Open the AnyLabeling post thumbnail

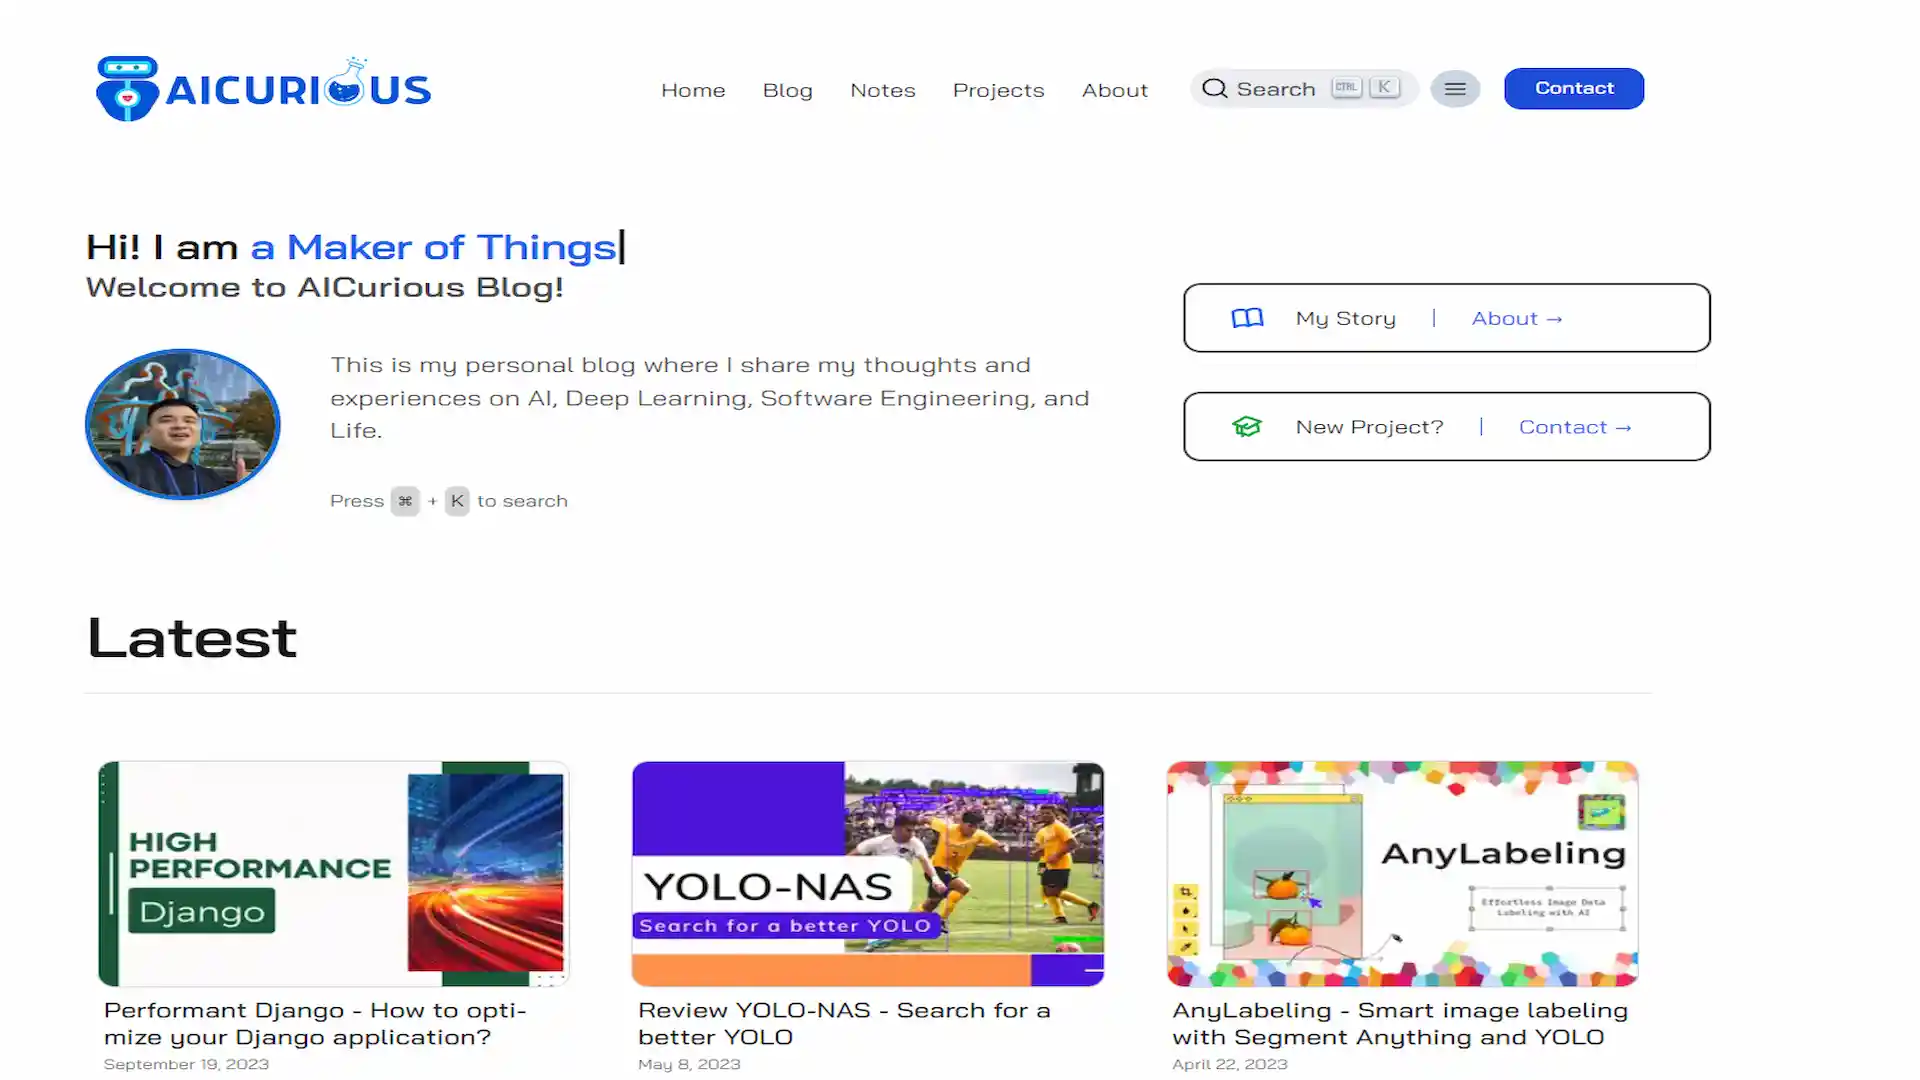point(1403,874)
